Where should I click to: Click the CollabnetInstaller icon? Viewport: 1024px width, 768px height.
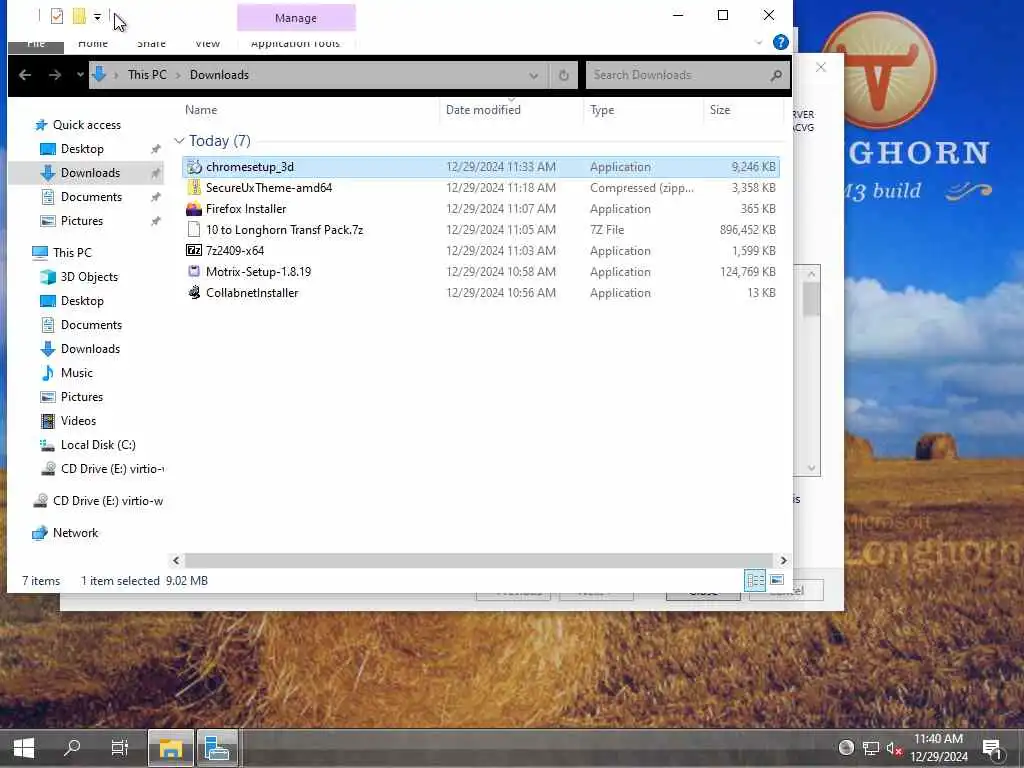(x=194, y=293)
